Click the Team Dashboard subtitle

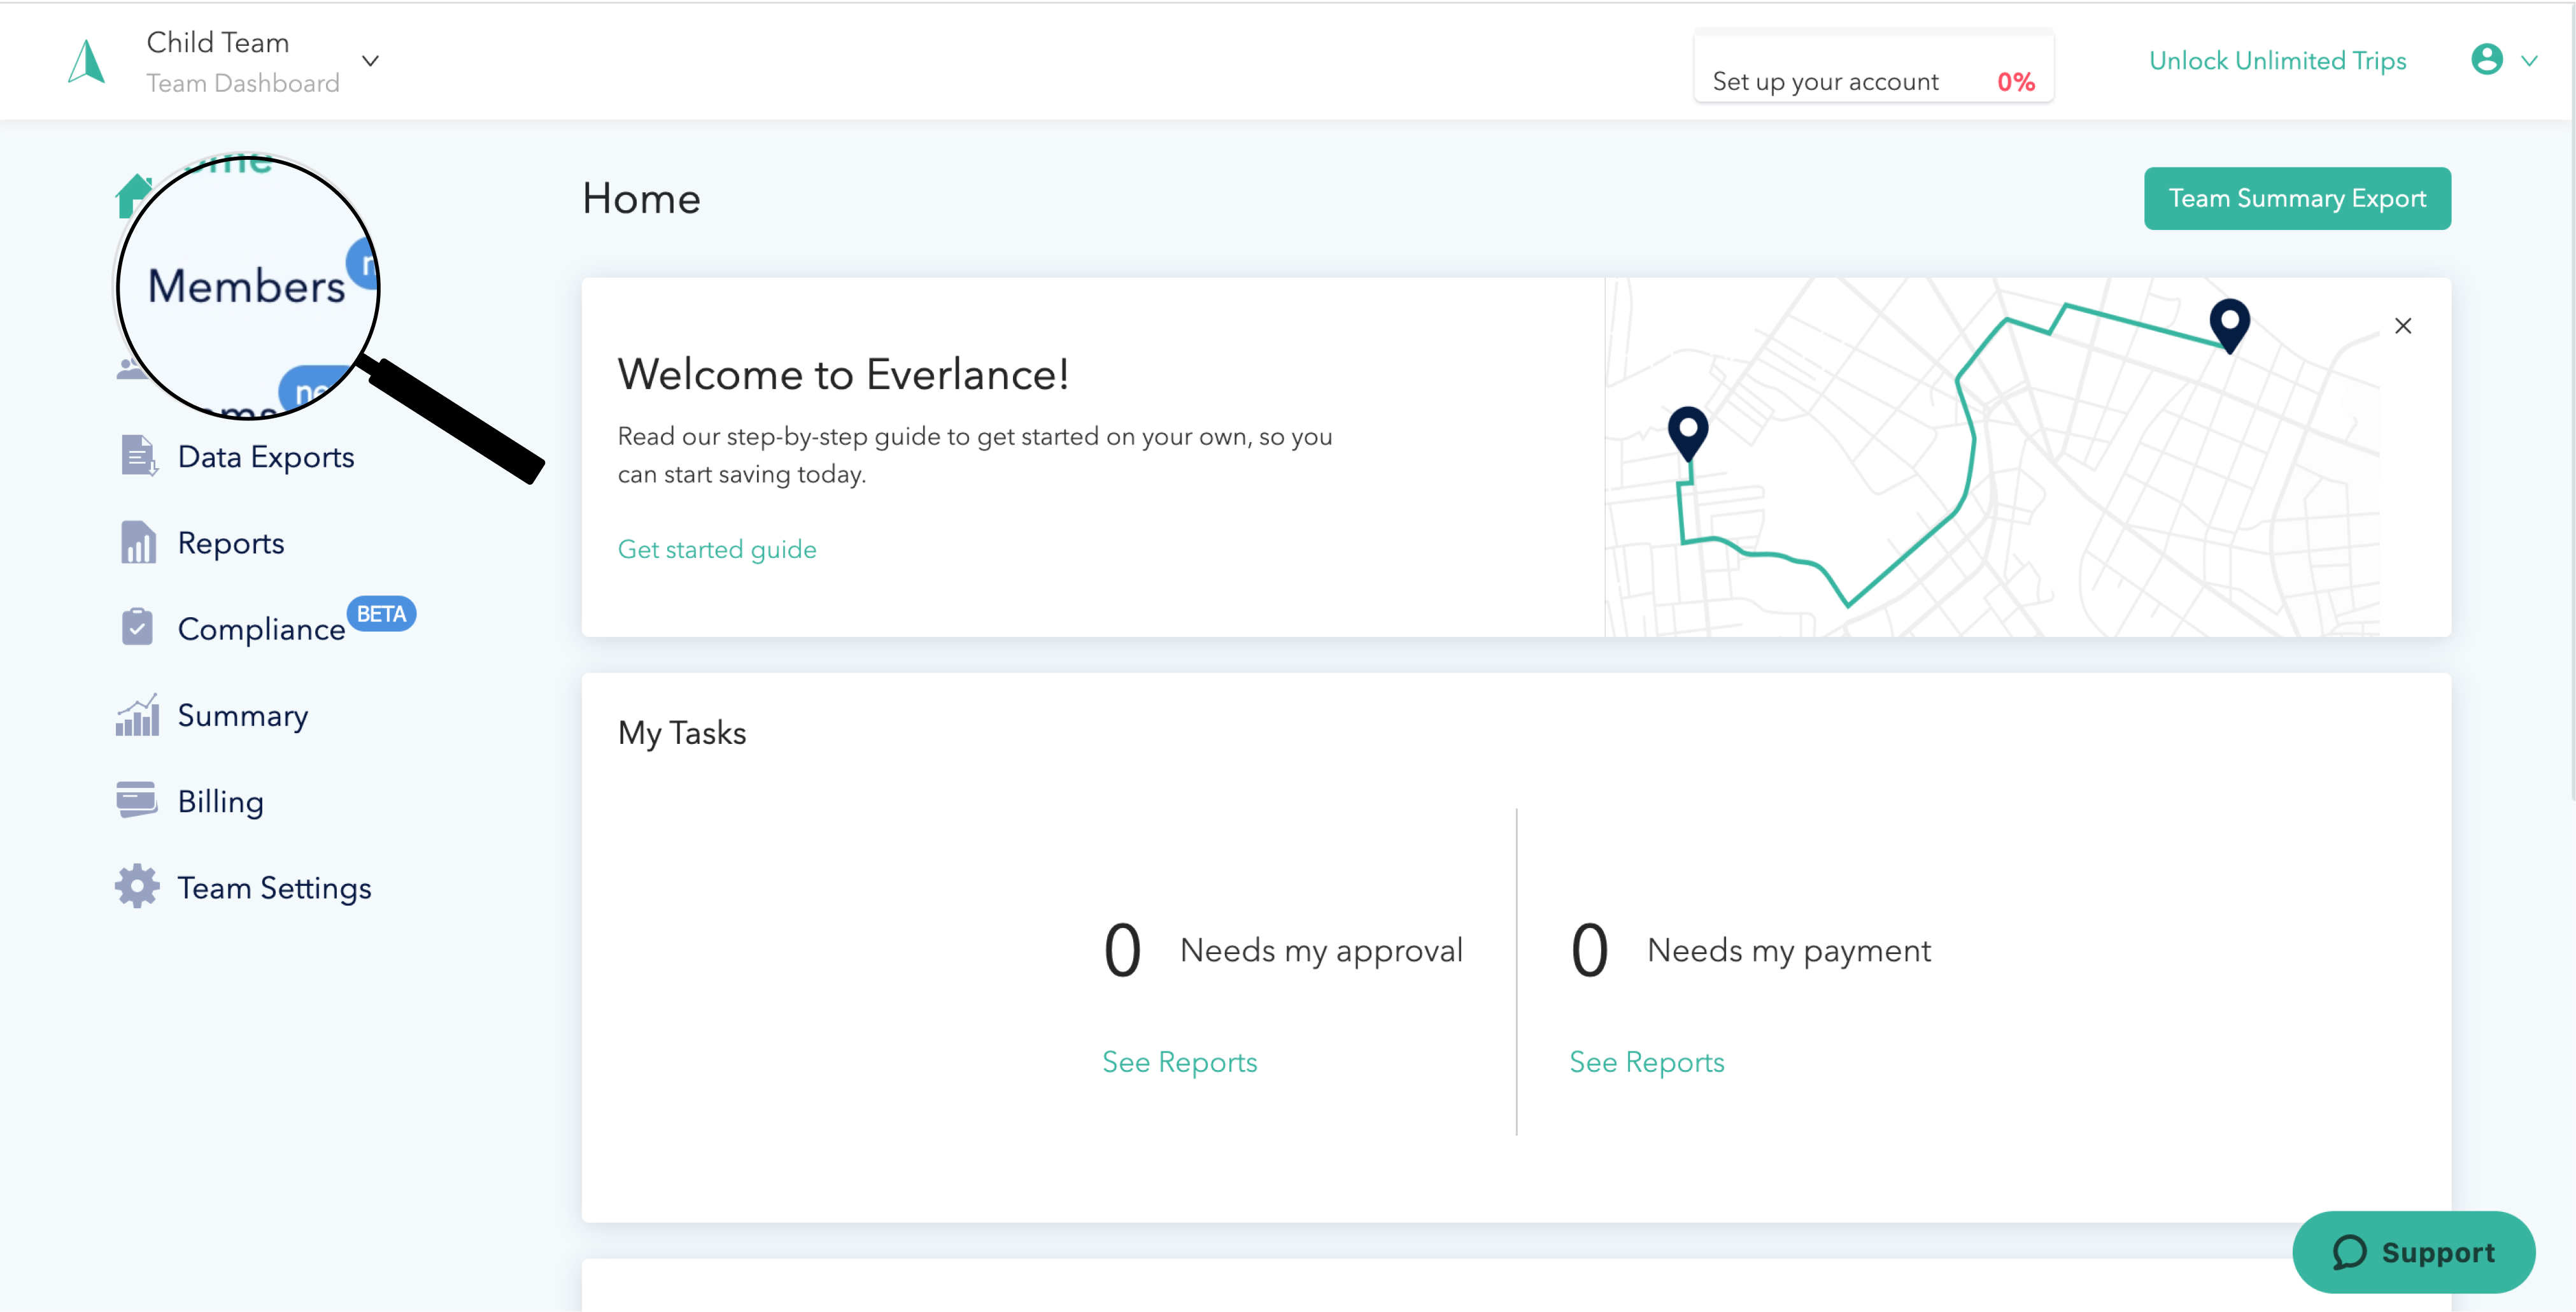[x=243, y=83]
